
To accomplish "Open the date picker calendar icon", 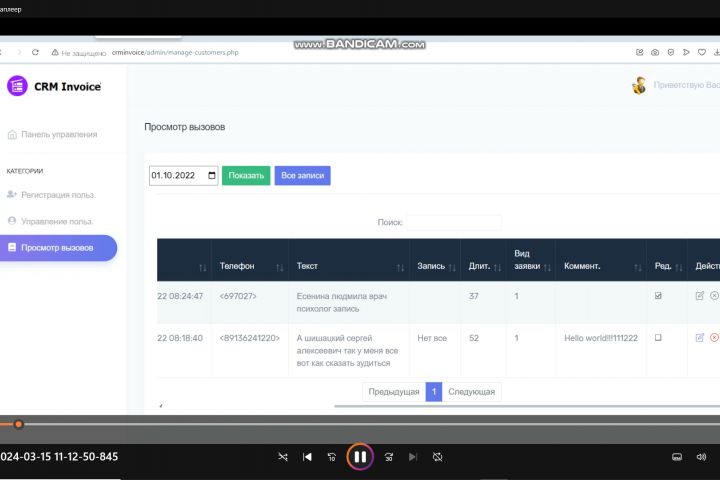I will coord(212,175).
